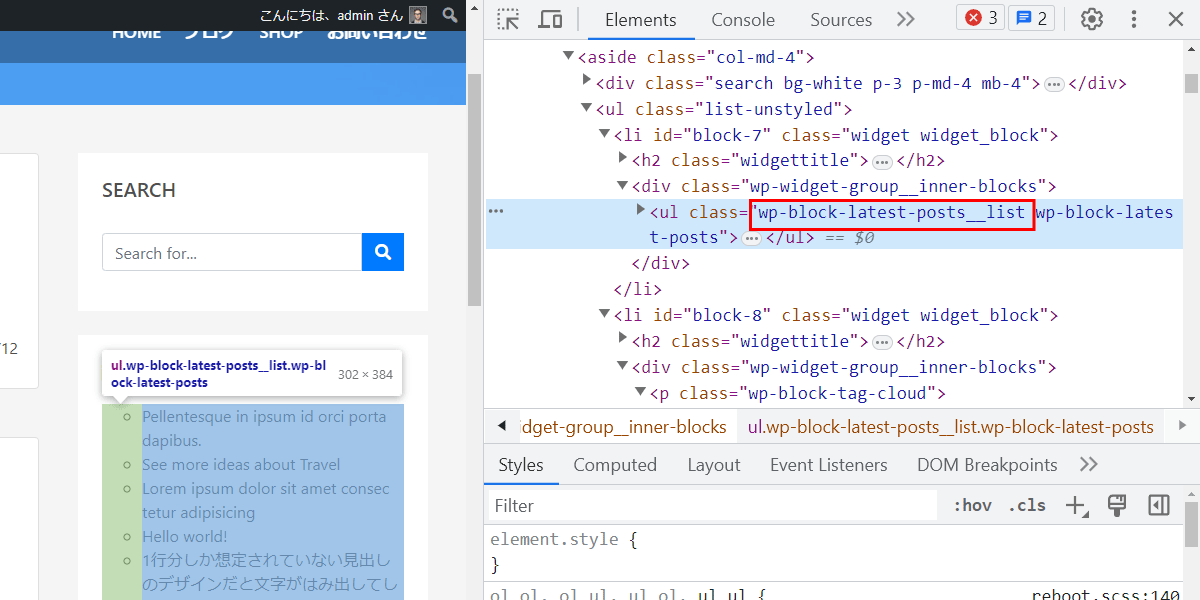
Task: Open the Event Listeners tab
Action: (x=829, y=465)
